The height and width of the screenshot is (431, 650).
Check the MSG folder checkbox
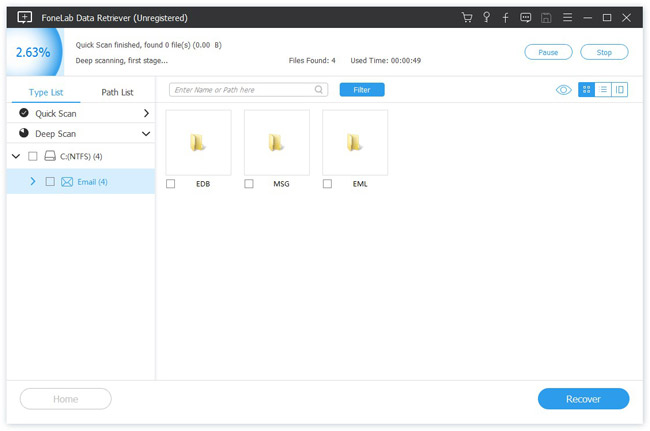pyautogui.click(x=249, y=184)
